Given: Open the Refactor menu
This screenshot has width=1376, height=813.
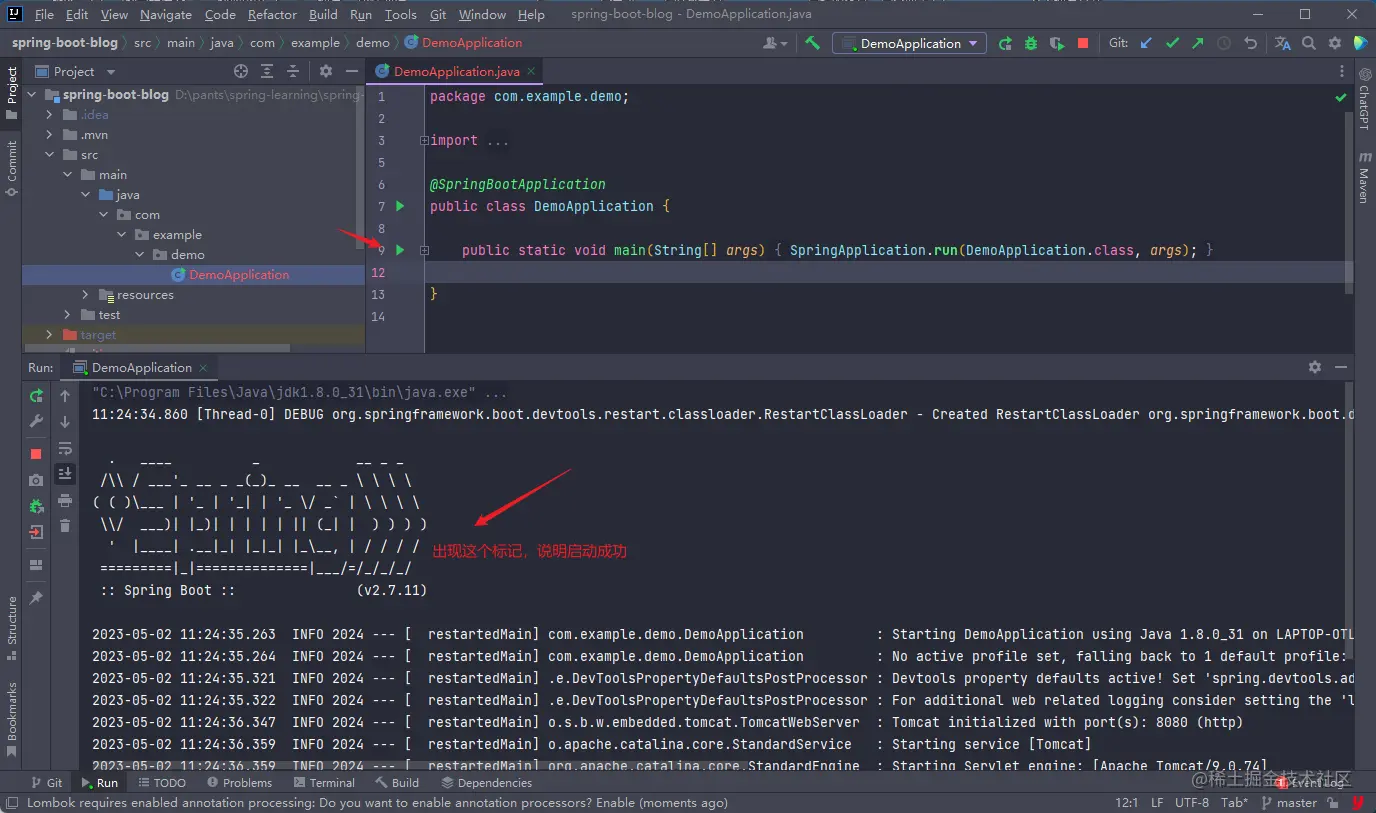Looking at the screenshot, I should (272, 14).
